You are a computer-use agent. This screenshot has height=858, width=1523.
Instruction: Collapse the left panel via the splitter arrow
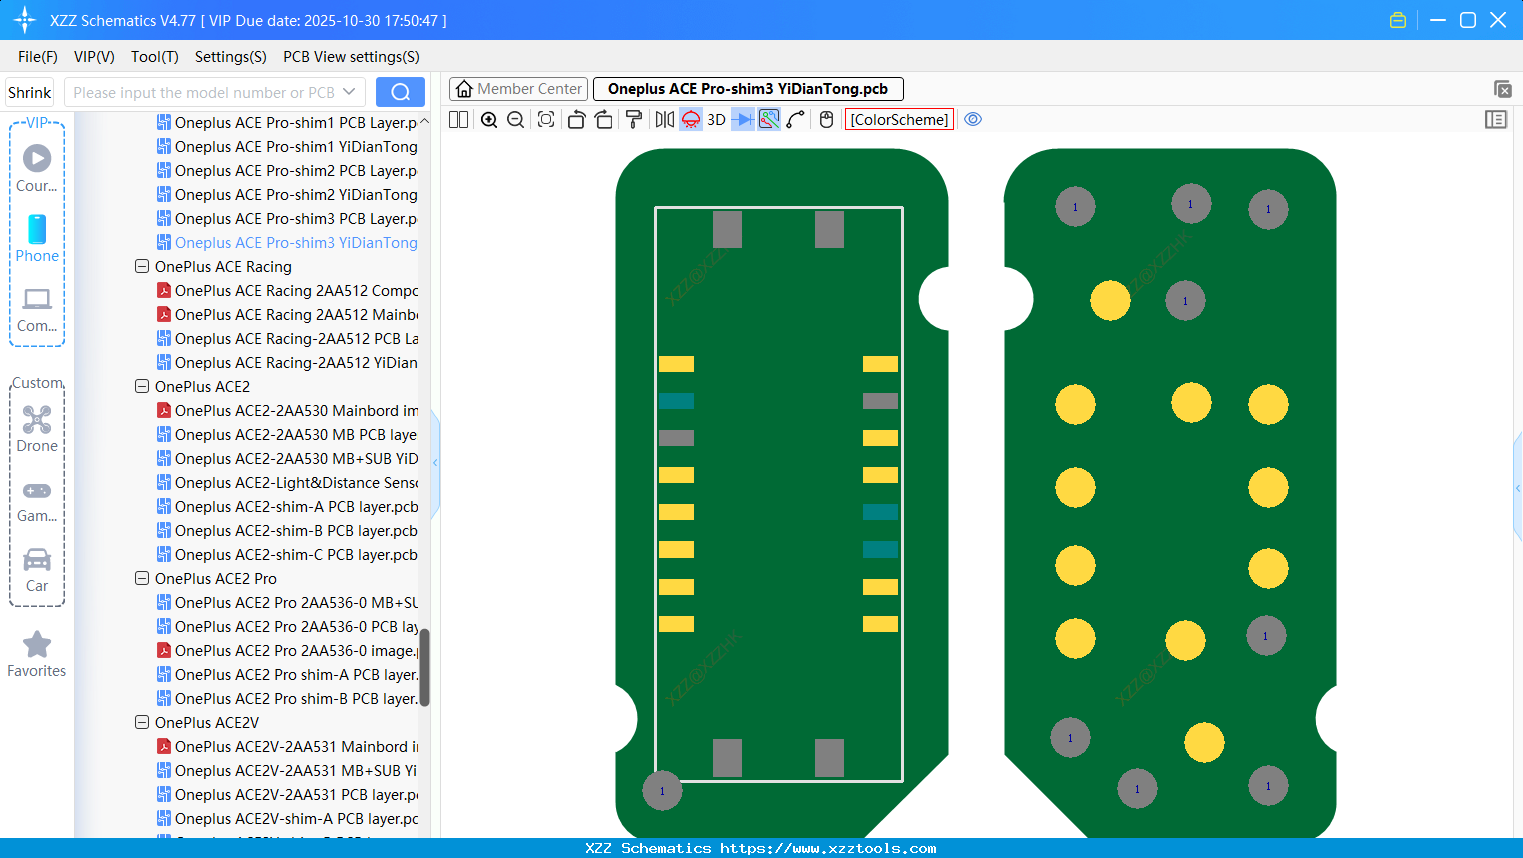click(x=435, y=462)
